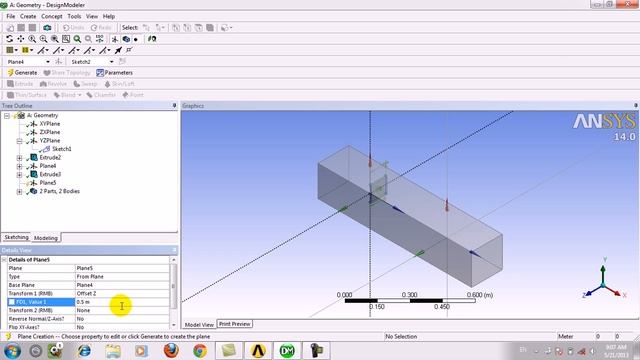640x360 pixels.
Task: Switch to the Modeling tab
Action: (46, 238)
